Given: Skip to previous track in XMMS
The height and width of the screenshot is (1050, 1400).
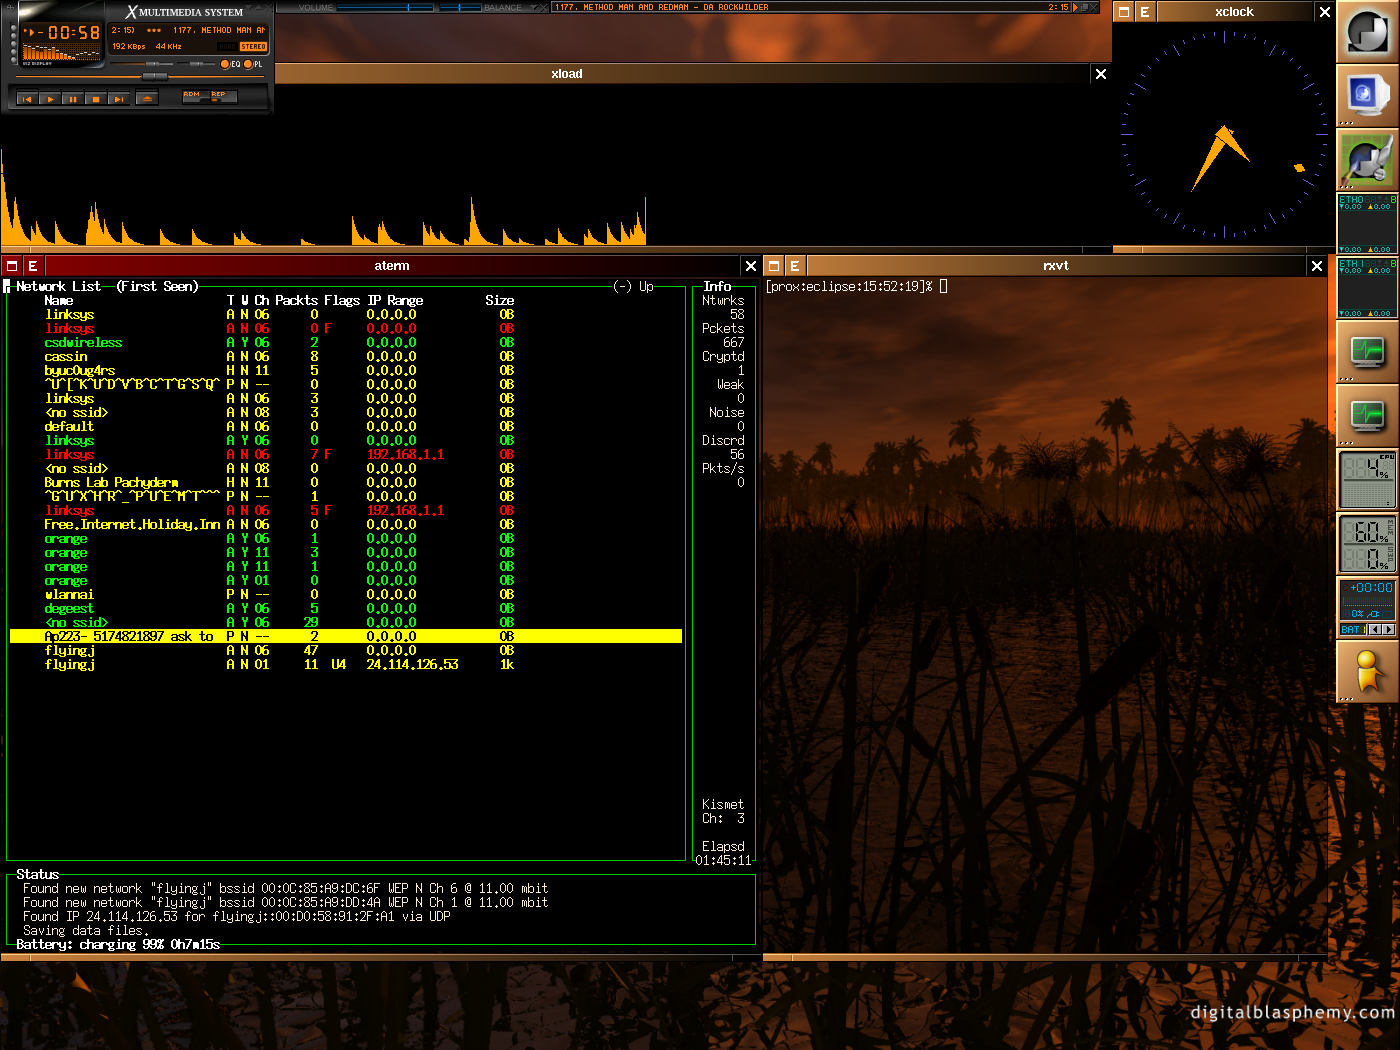Looking at the screenshot, I should (27, 99).
